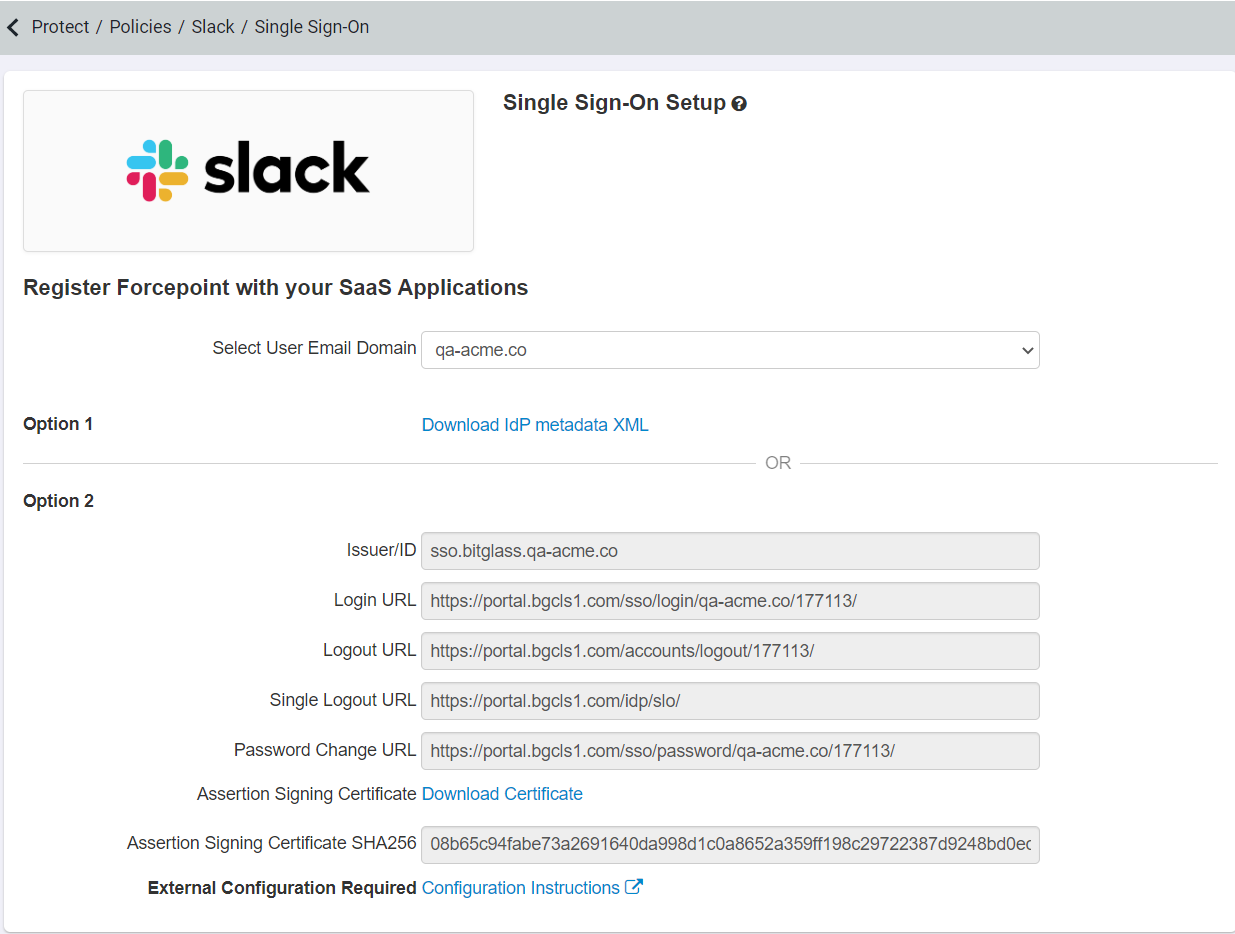Click the Slack breadcrumb entry
Image resolution: width=1235 pixels, height=934 pixels.
[x=213, y=27]
